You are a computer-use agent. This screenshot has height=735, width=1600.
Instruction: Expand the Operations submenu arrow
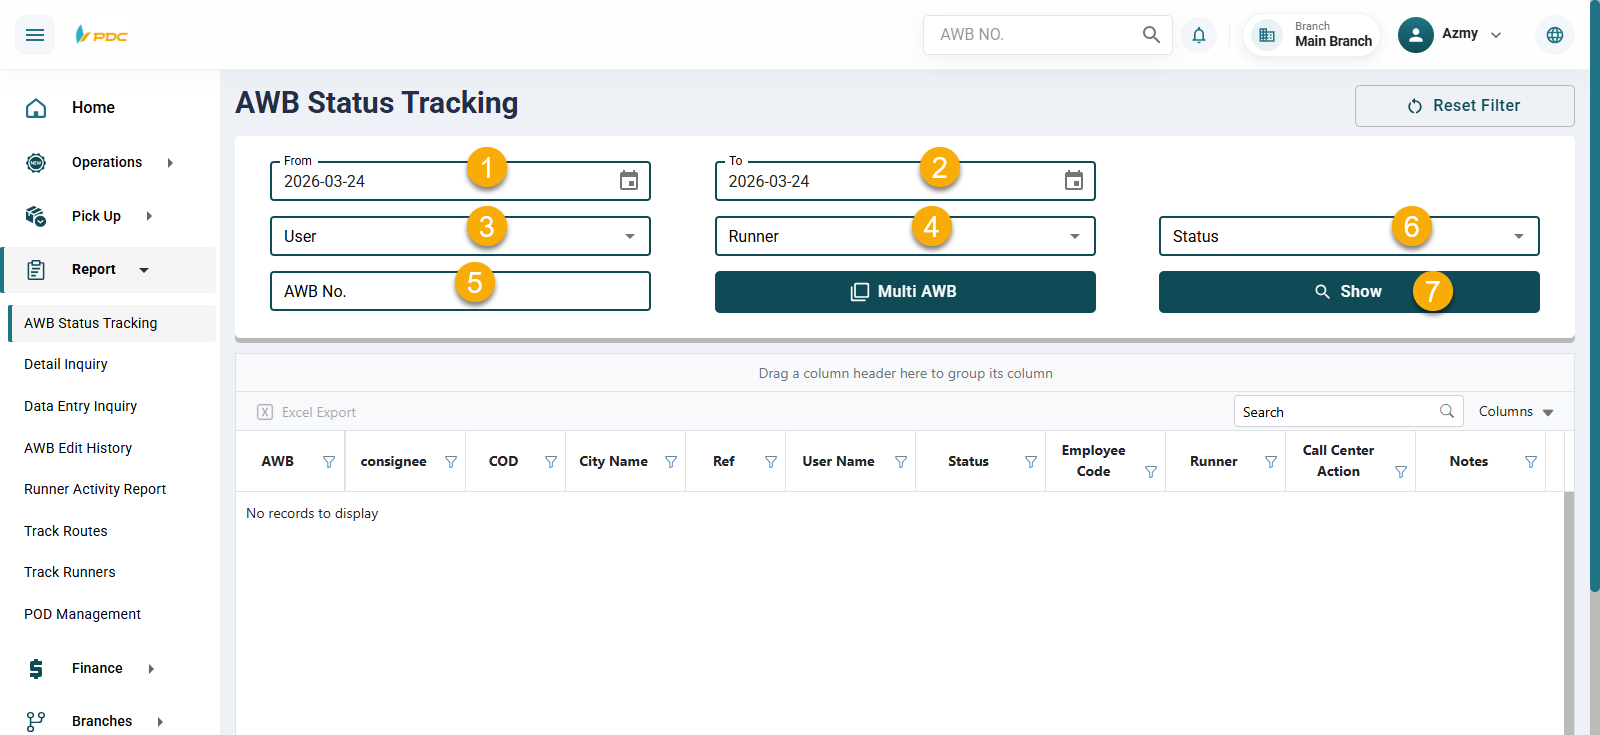(170, 163)
